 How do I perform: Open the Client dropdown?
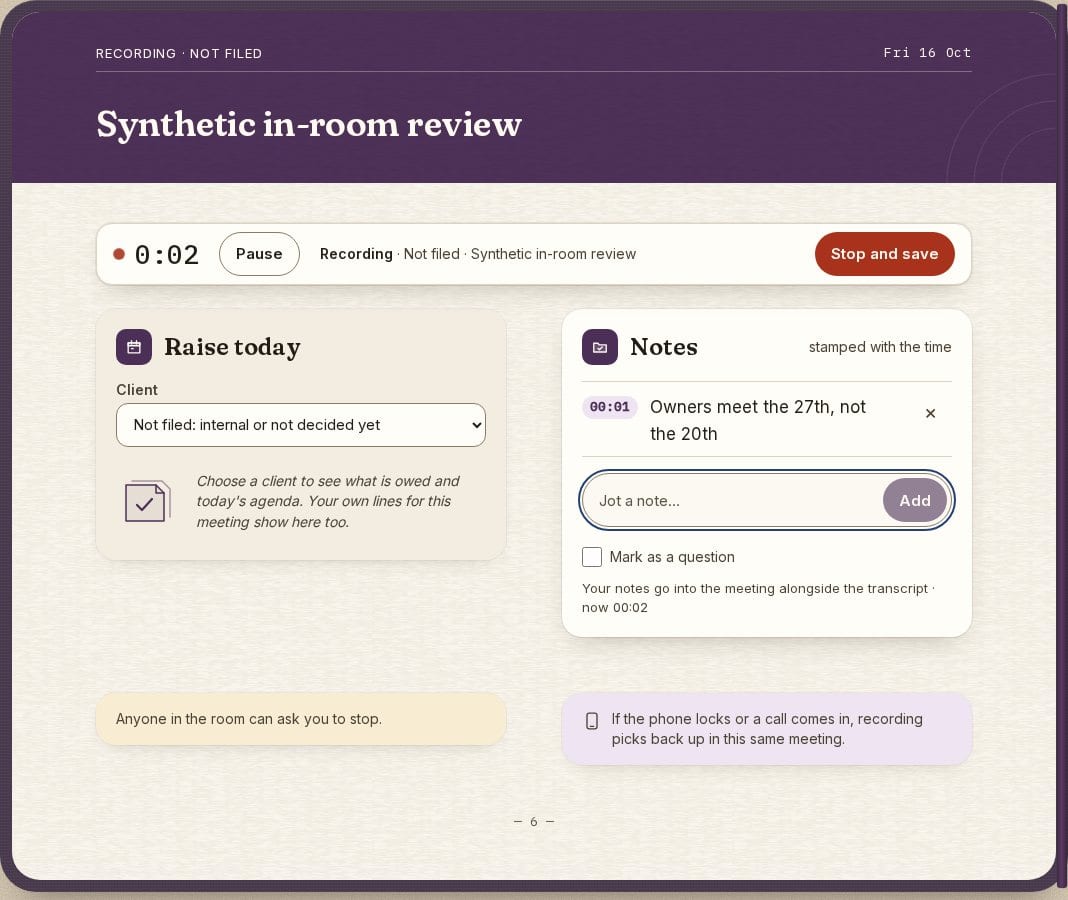301,425
